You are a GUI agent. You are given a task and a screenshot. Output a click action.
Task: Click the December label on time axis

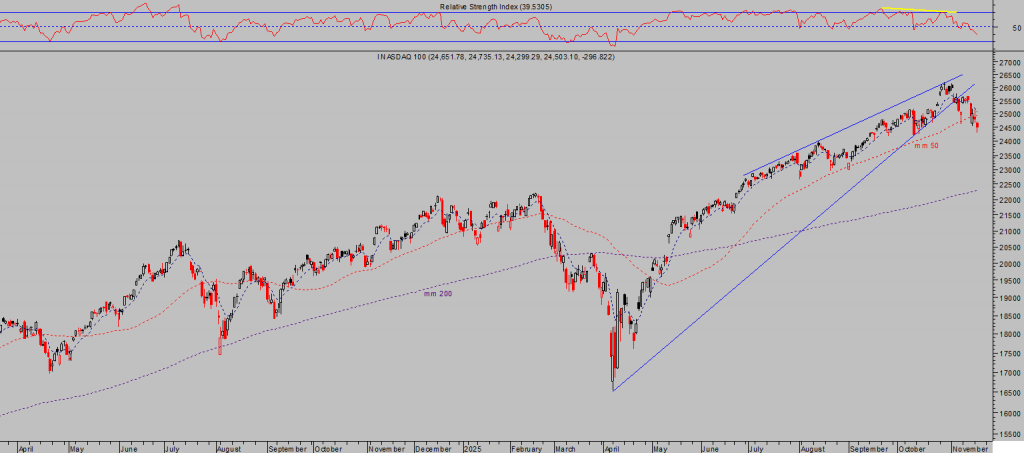point(431,447)
